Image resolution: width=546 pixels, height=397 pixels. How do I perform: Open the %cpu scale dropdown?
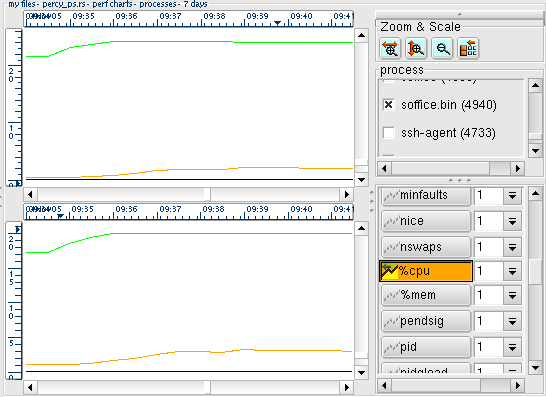pyautogui.click(x=512, y=271)
